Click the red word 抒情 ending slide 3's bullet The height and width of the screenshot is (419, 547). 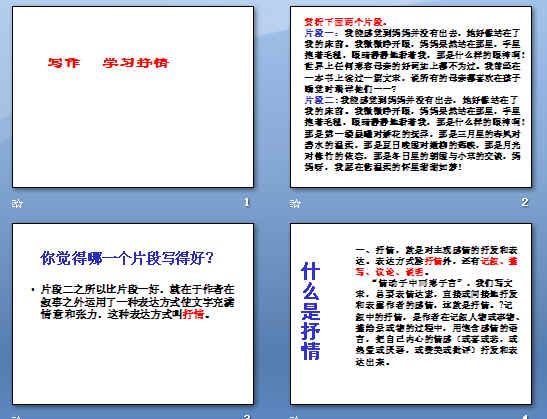coord(193,314)
